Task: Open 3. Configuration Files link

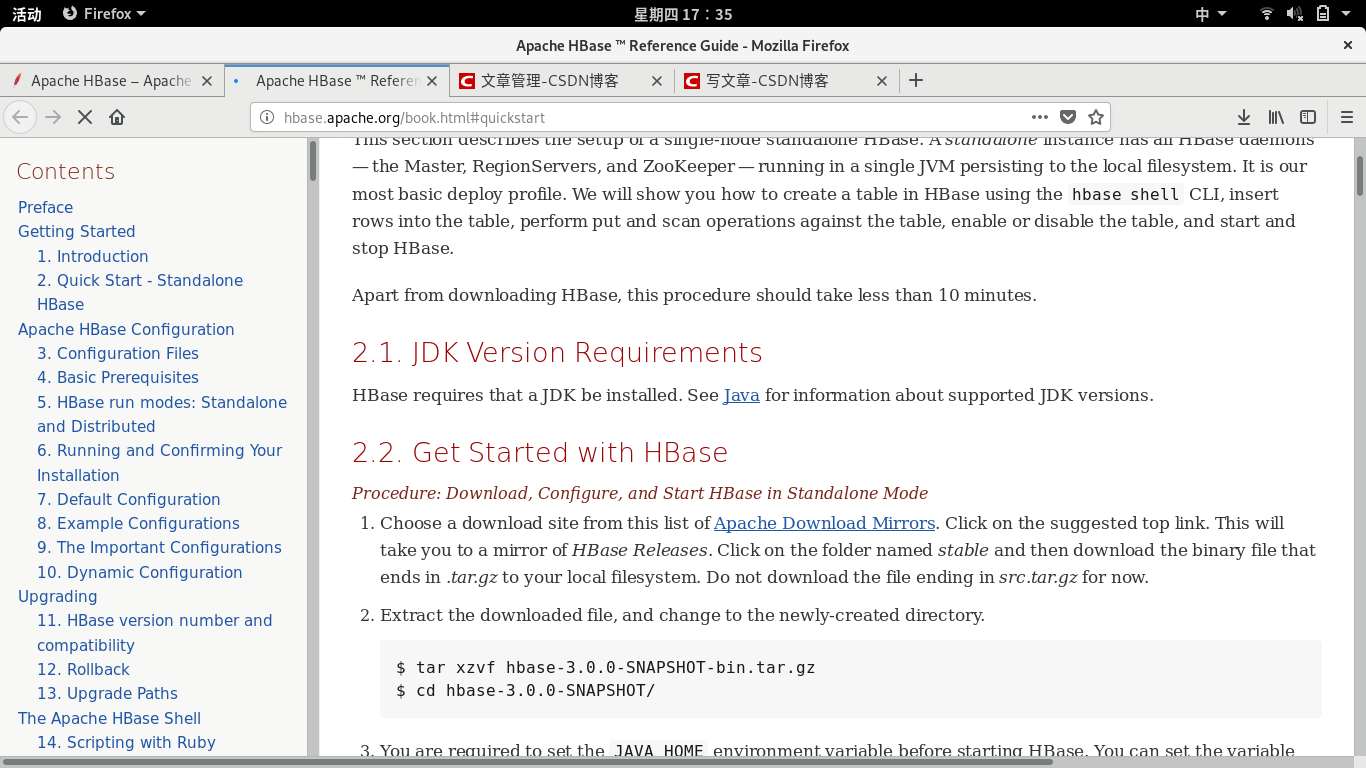Action: coord(118,353)
